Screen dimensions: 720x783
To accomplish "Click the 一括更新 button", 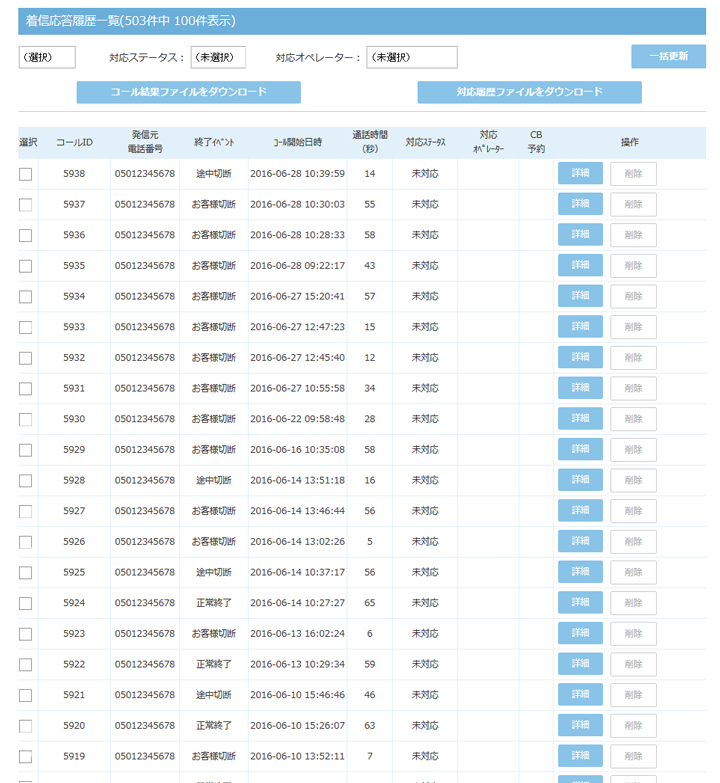I will pyautogui.click(x=668, y=57).
